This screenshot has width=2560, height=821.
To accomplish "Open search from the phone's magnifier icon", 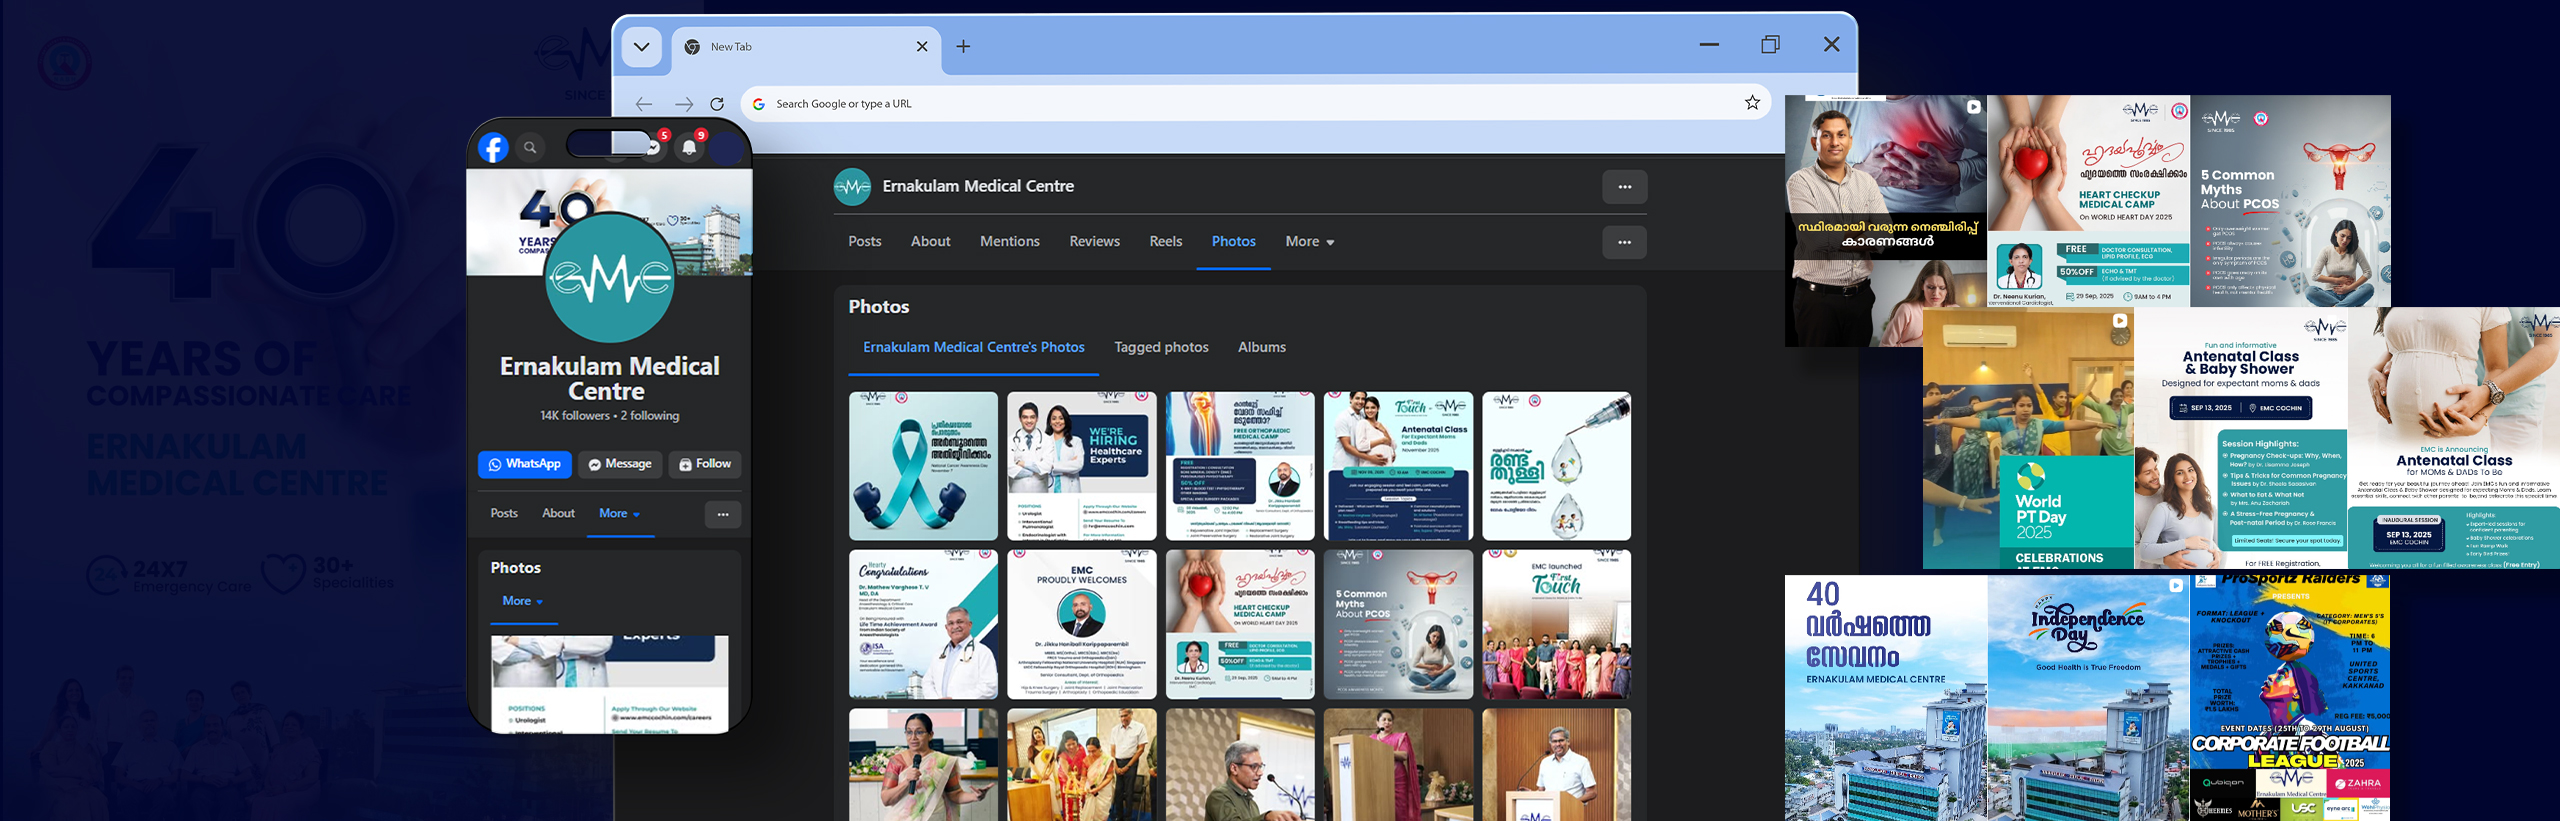I will point(530,148).
